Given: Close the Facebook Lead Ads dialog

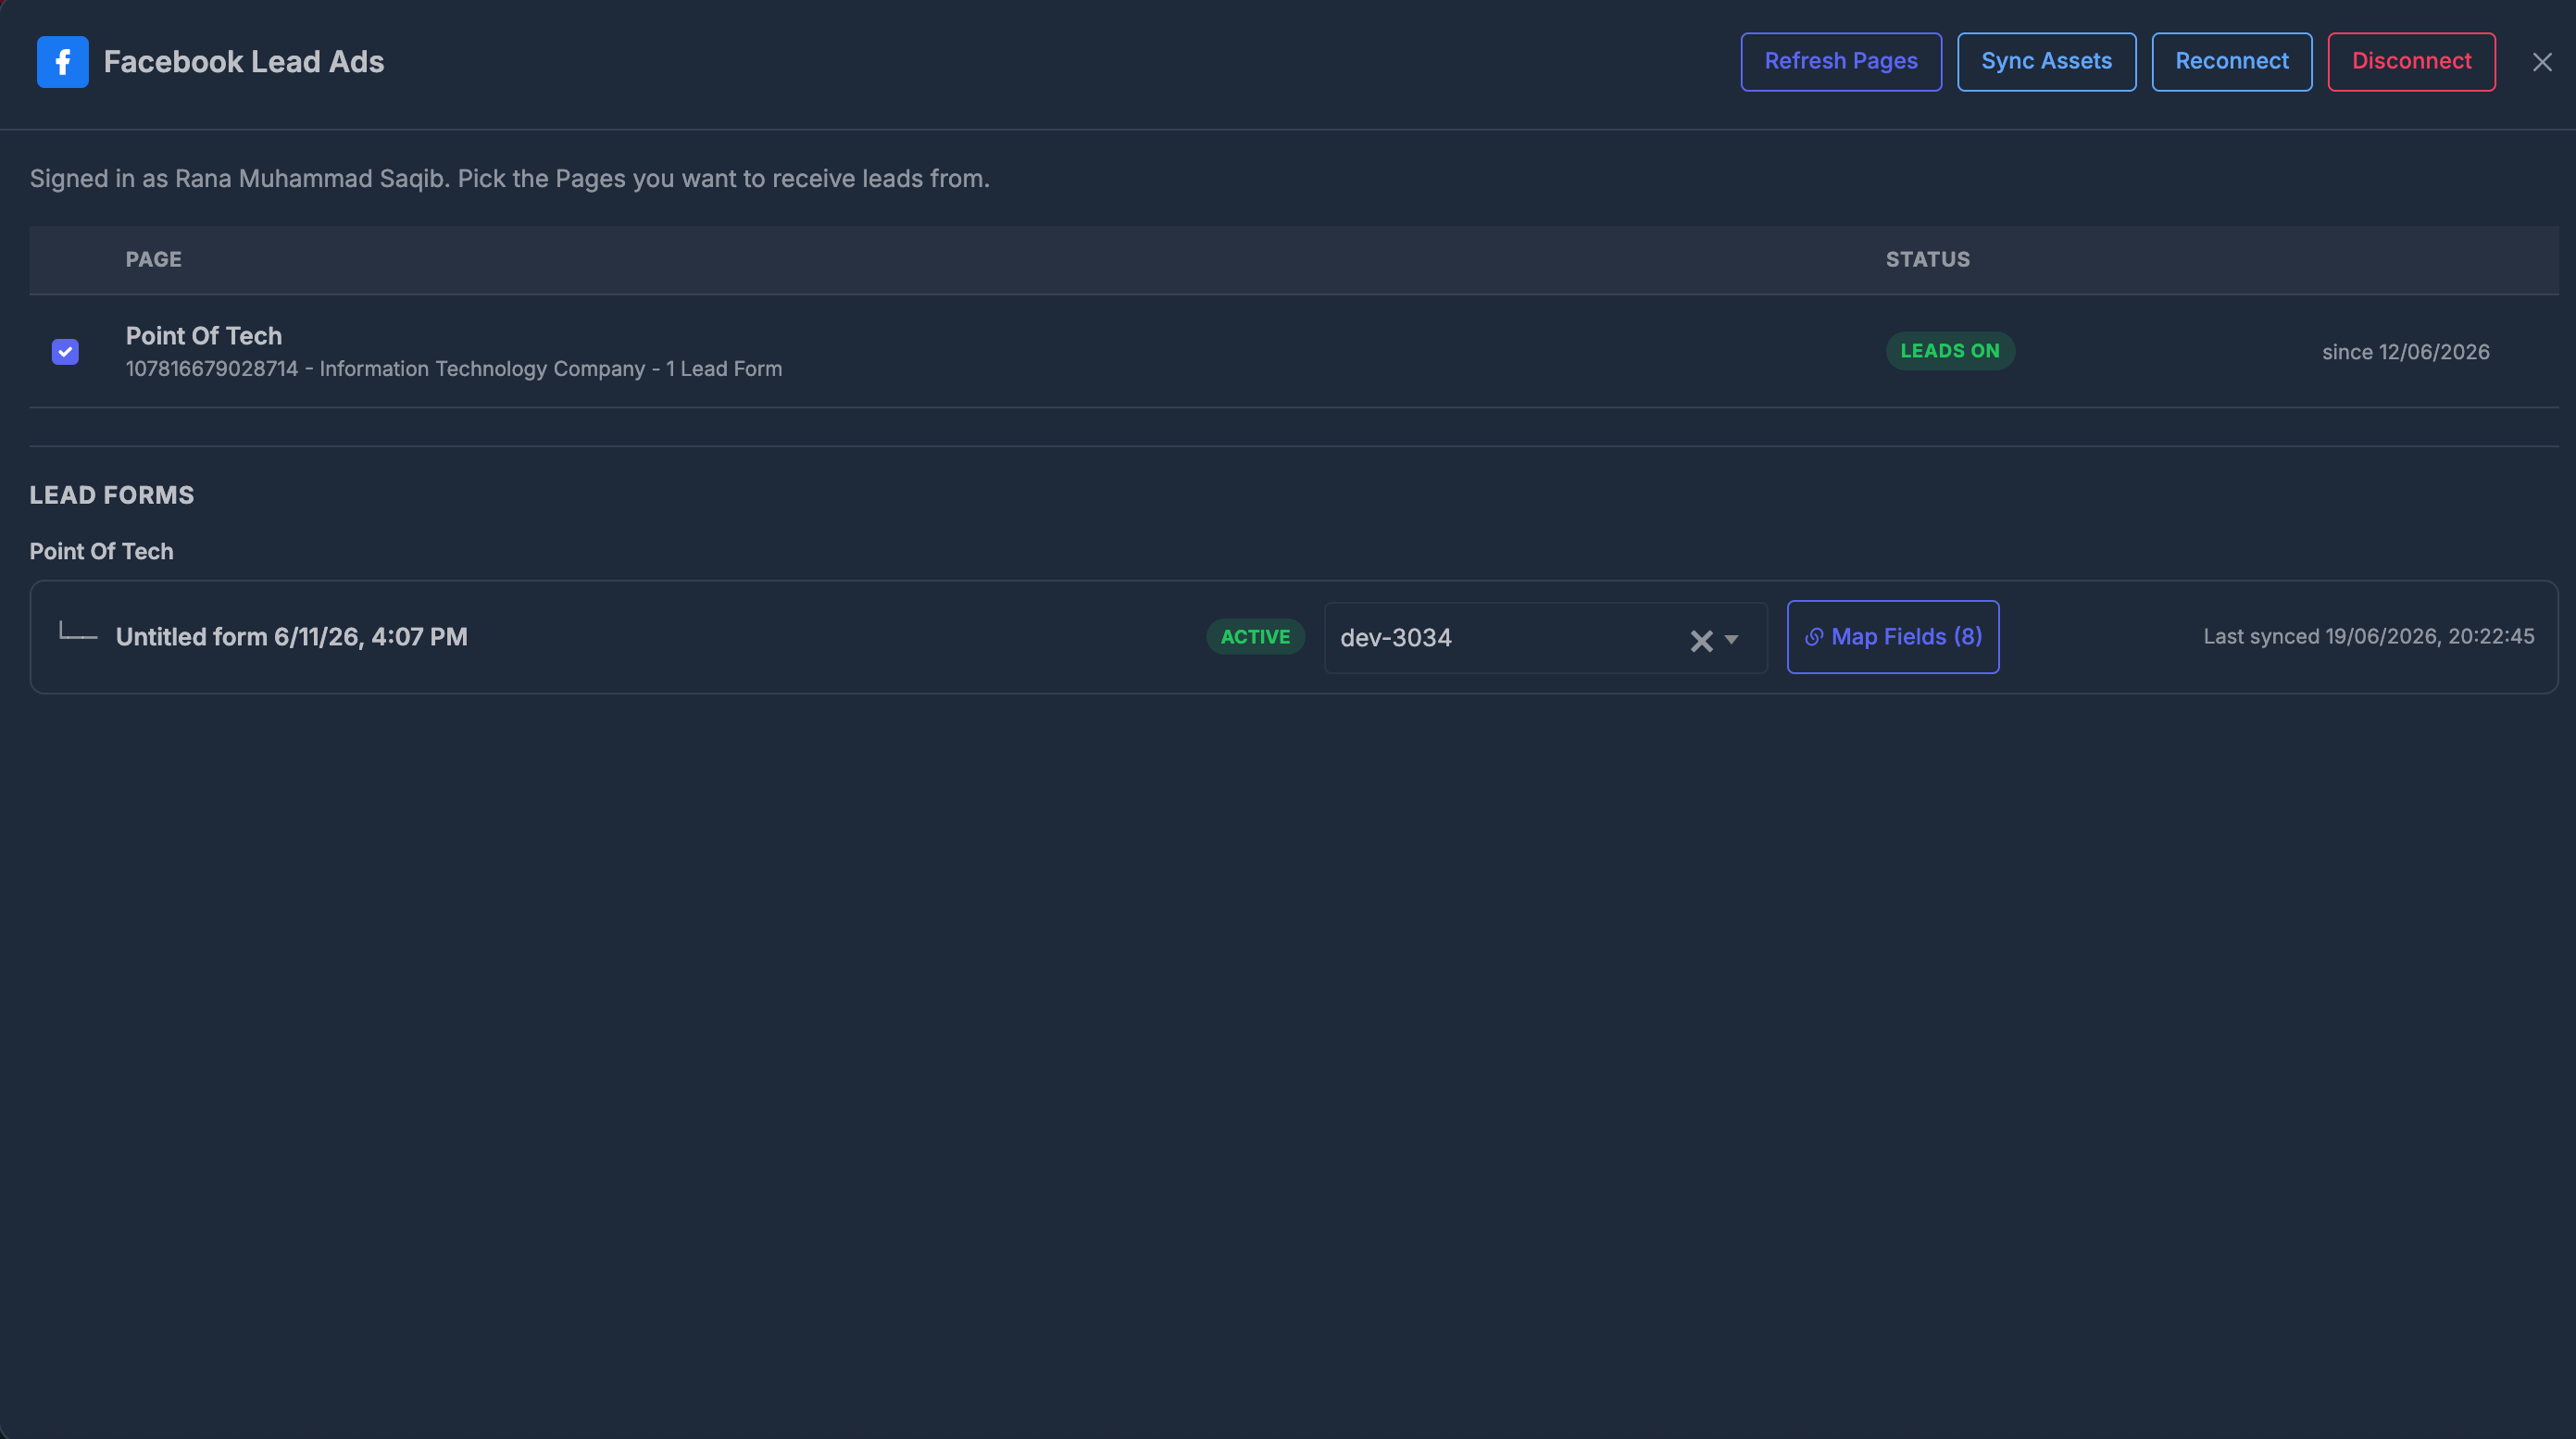Looking at the screenshot, I should pos(2542,62).
